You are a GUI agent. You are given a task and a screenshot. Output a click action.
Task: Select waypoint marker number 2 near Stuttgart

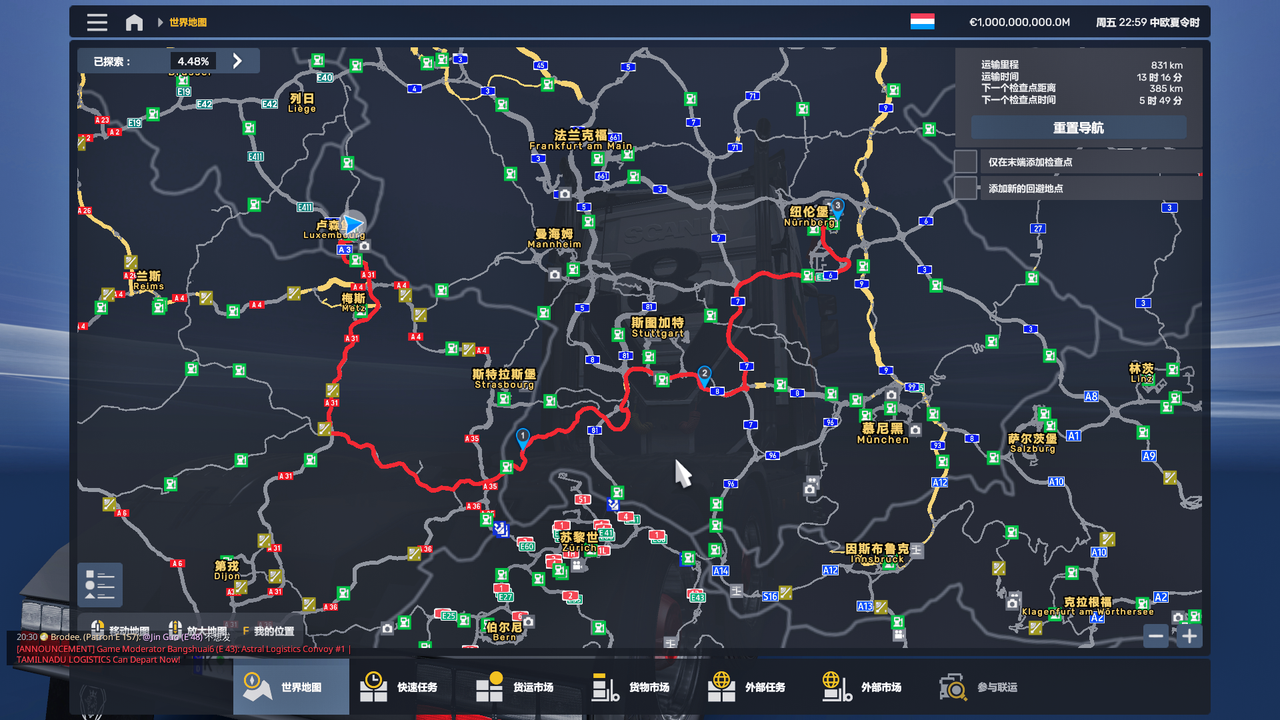coord(704,375)
